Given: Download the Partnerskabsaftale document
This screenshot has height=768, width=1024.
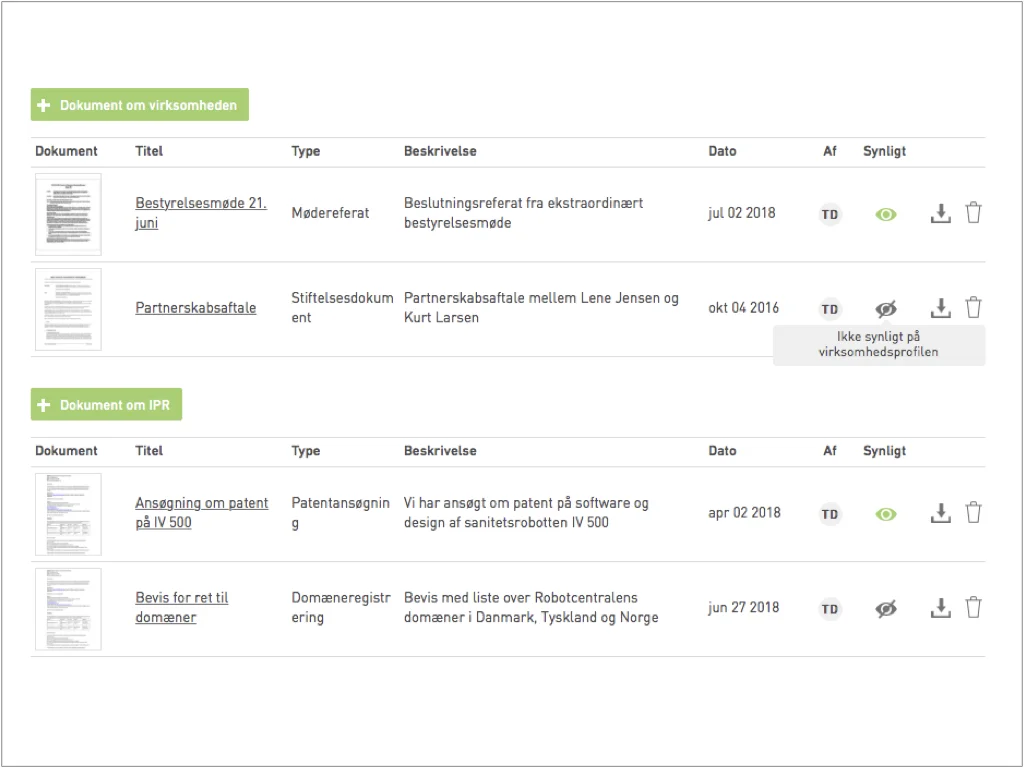Looking at the screenshot, I should coord(940,308).
